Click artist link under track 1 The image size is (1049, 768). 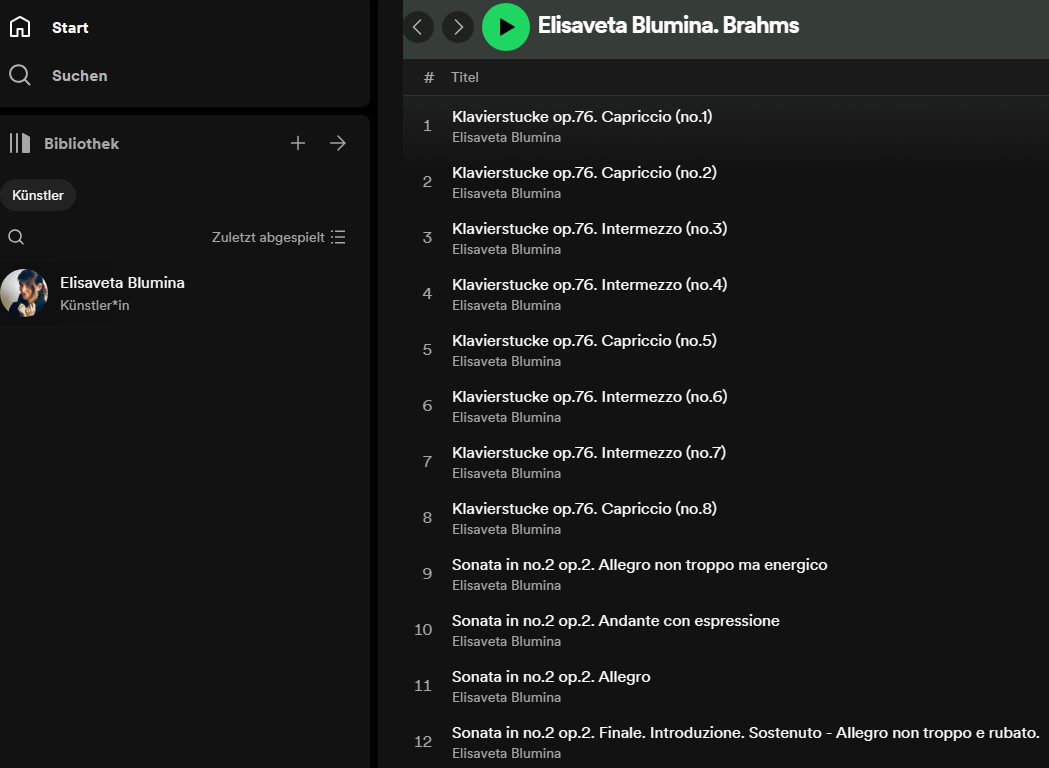point(506,138)
